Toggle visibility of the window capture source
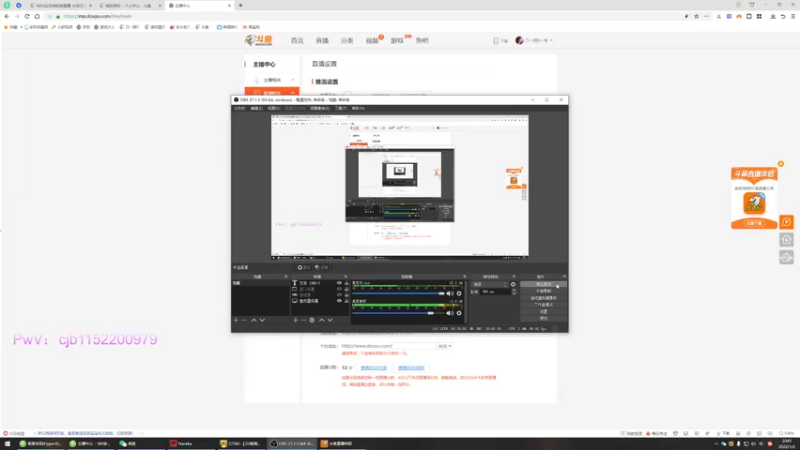The width and height of the screenshot is (800, 450). coord(339,289)
